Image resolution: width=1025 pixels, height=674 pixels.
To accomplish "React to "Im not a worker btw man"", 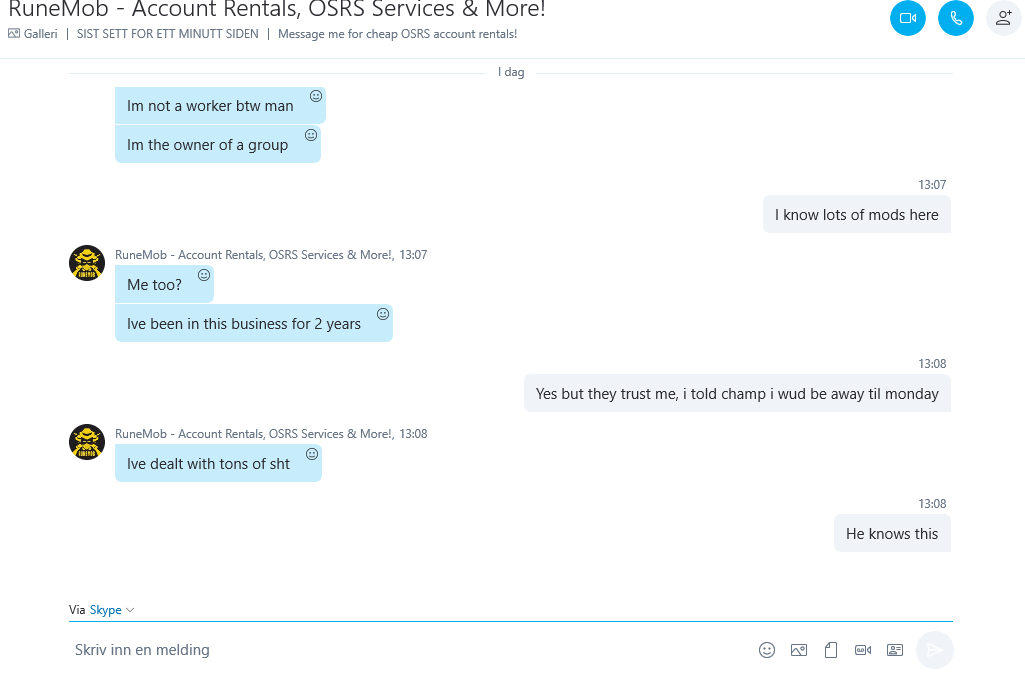I will pyautogui.click(x=316, y=96).
